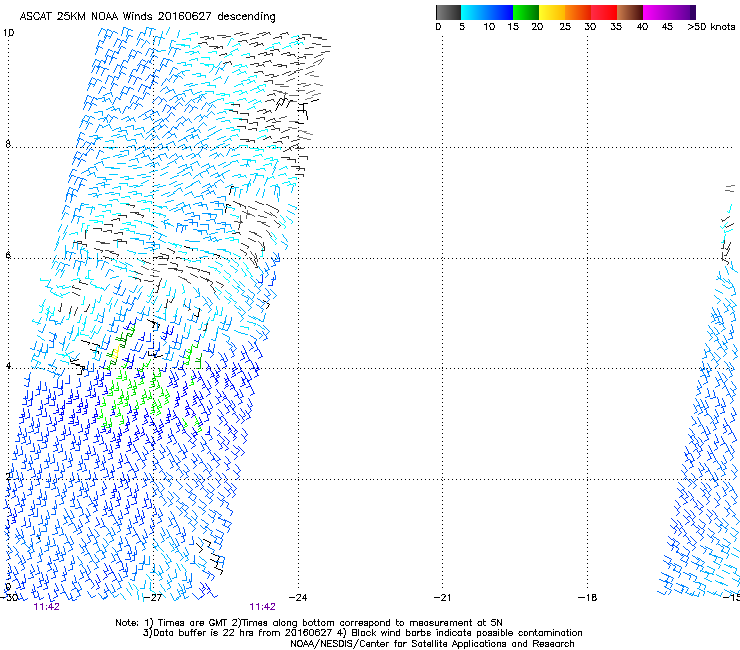Click the '25' label under the color bar
740x650 pixels.
coord(565,27)
